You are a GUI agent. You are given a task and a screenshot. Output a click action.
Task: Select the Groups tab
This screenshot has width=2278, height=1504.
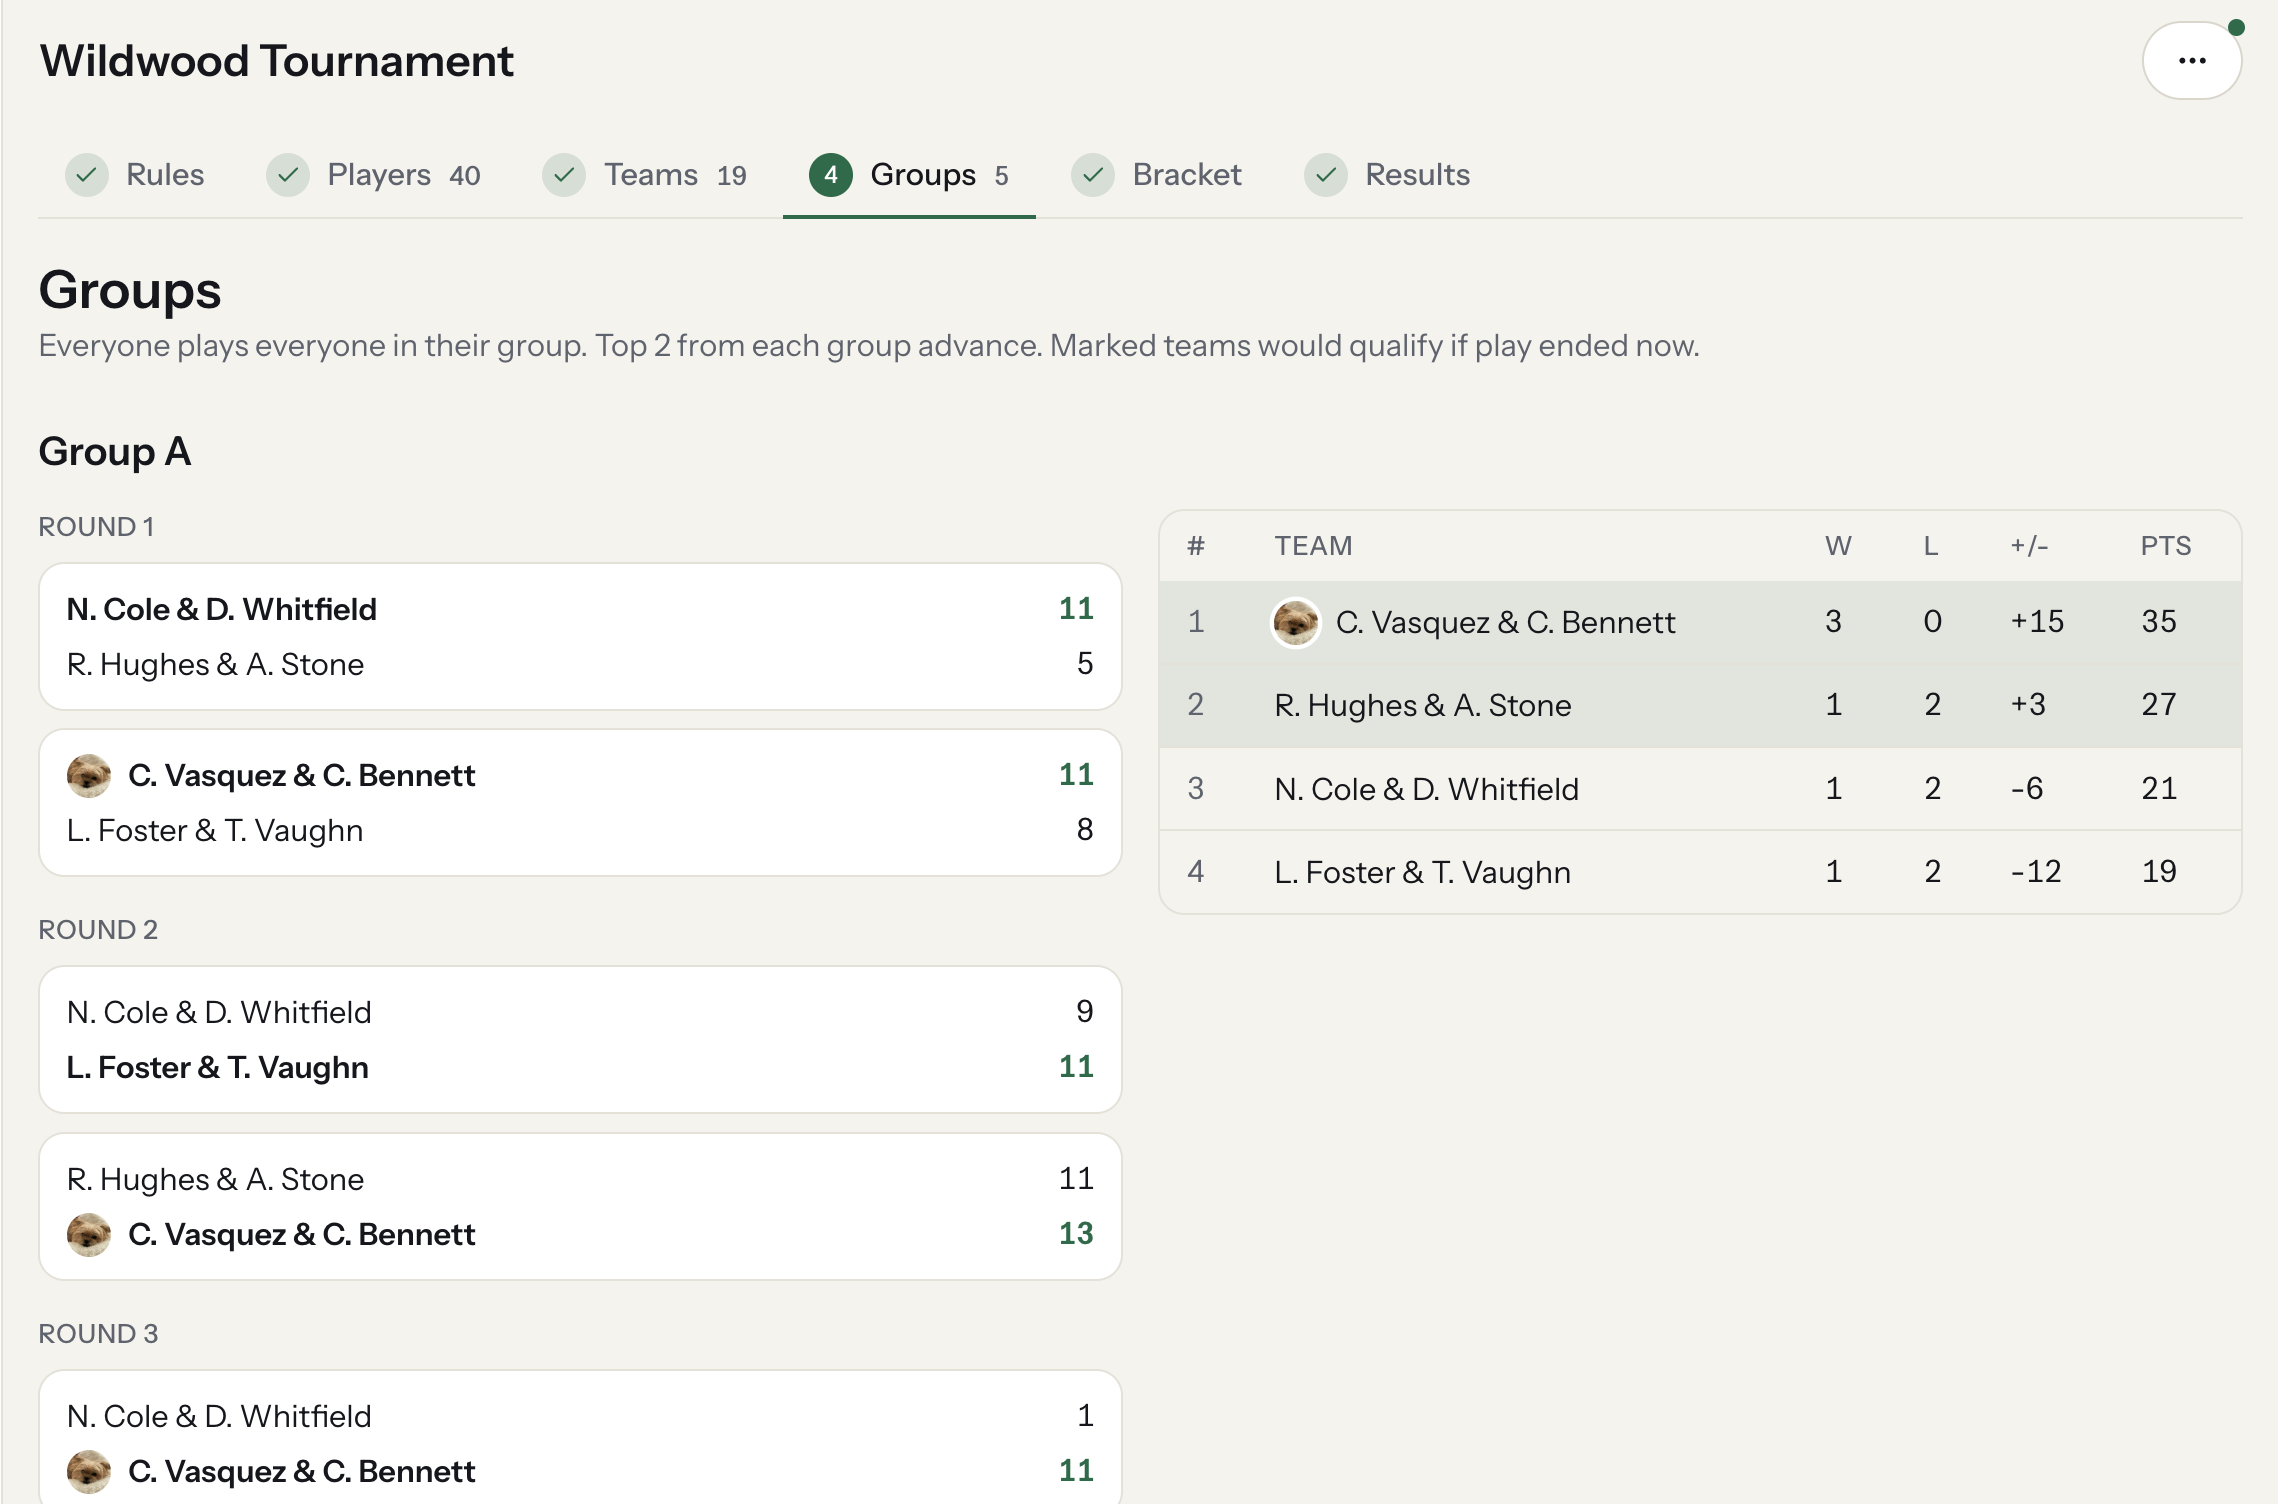(x=909, y=175)
